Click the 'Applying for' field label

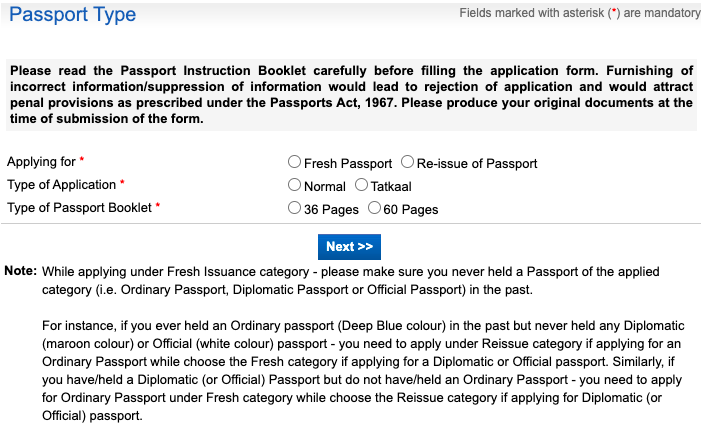(41, 162)
